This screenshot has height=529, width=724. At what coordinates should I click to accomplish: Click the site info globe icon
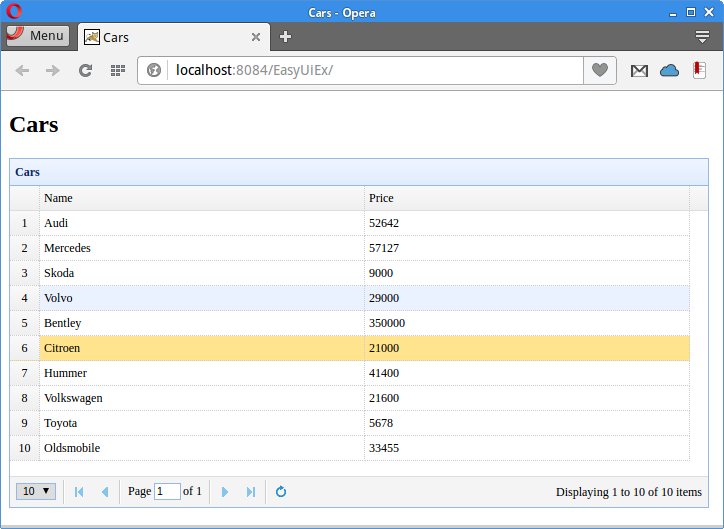[x=154, y=70]
